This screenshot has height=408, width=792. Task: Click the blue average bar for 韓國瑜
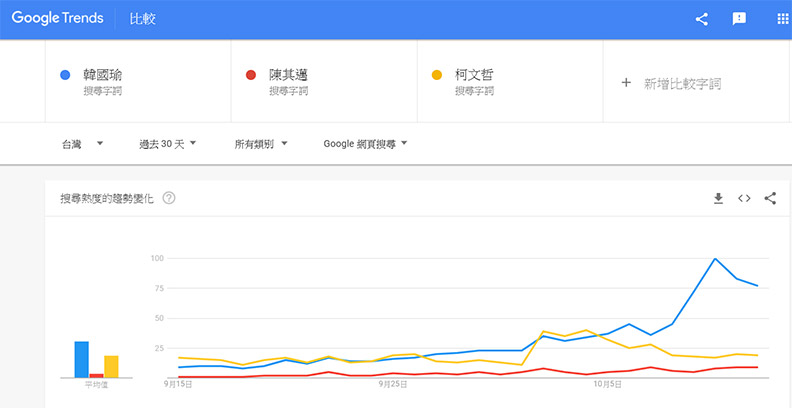(82, 360)
